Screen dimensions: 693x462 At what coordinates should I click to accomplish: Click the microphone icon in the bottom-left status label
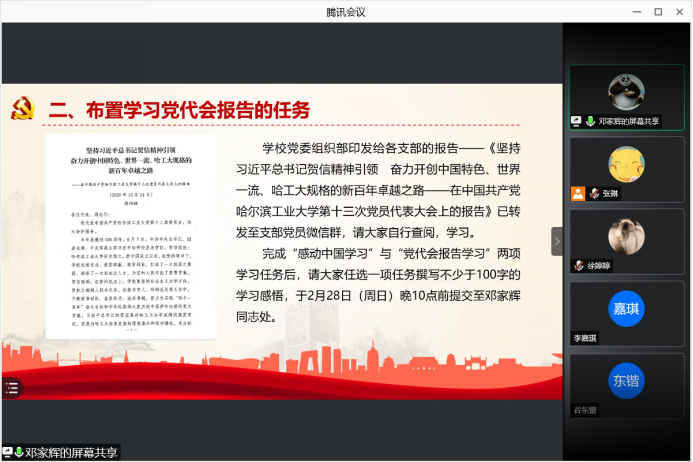(18, 453)
